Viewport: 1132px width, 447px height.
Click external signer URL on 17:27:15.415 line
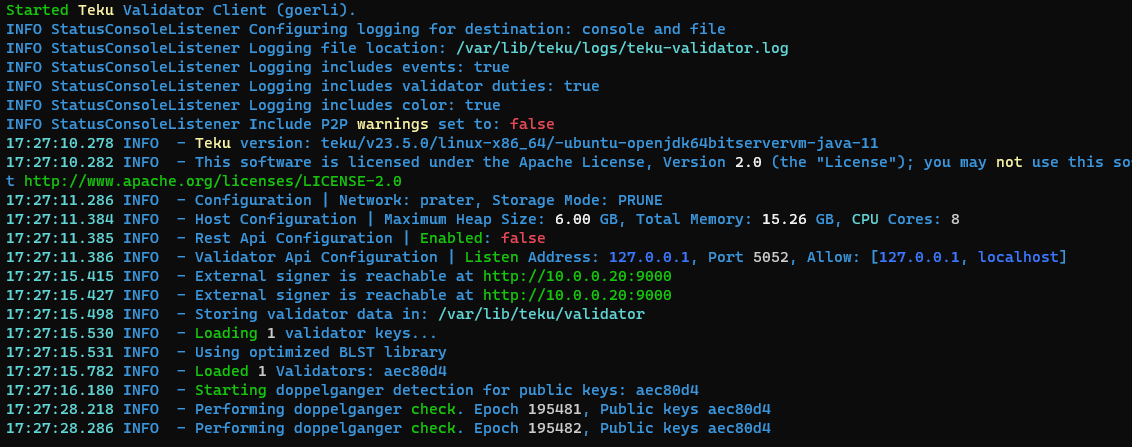tap(577, 276)
